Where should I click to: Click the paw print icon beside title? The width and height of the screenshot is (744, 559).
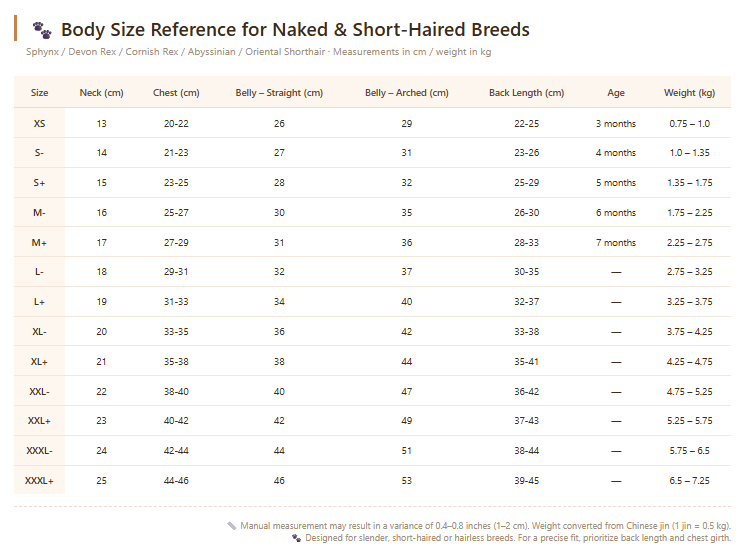click(42, 30)
